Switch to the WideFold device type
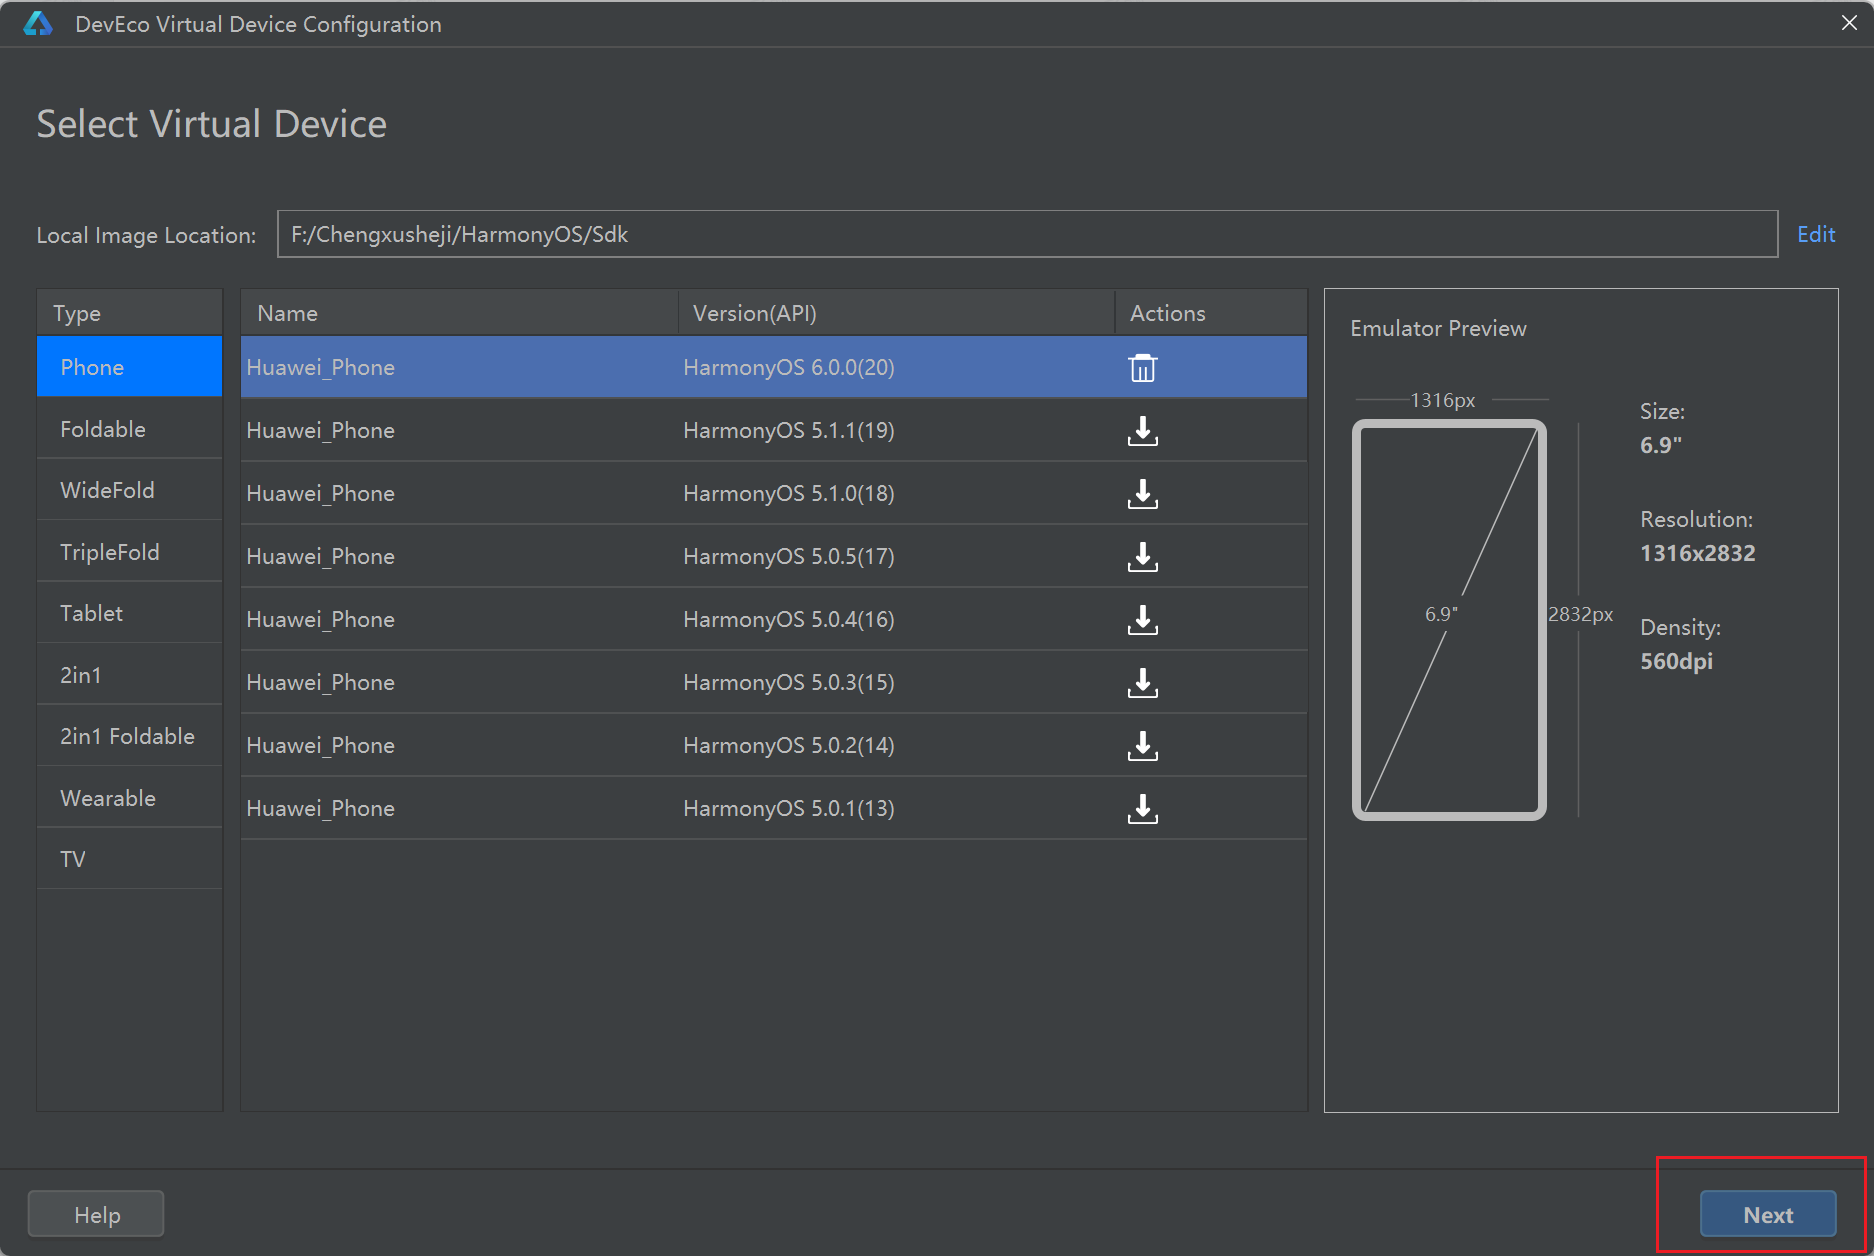This screenshot has width=1874, height=1256. coord(107,490)
